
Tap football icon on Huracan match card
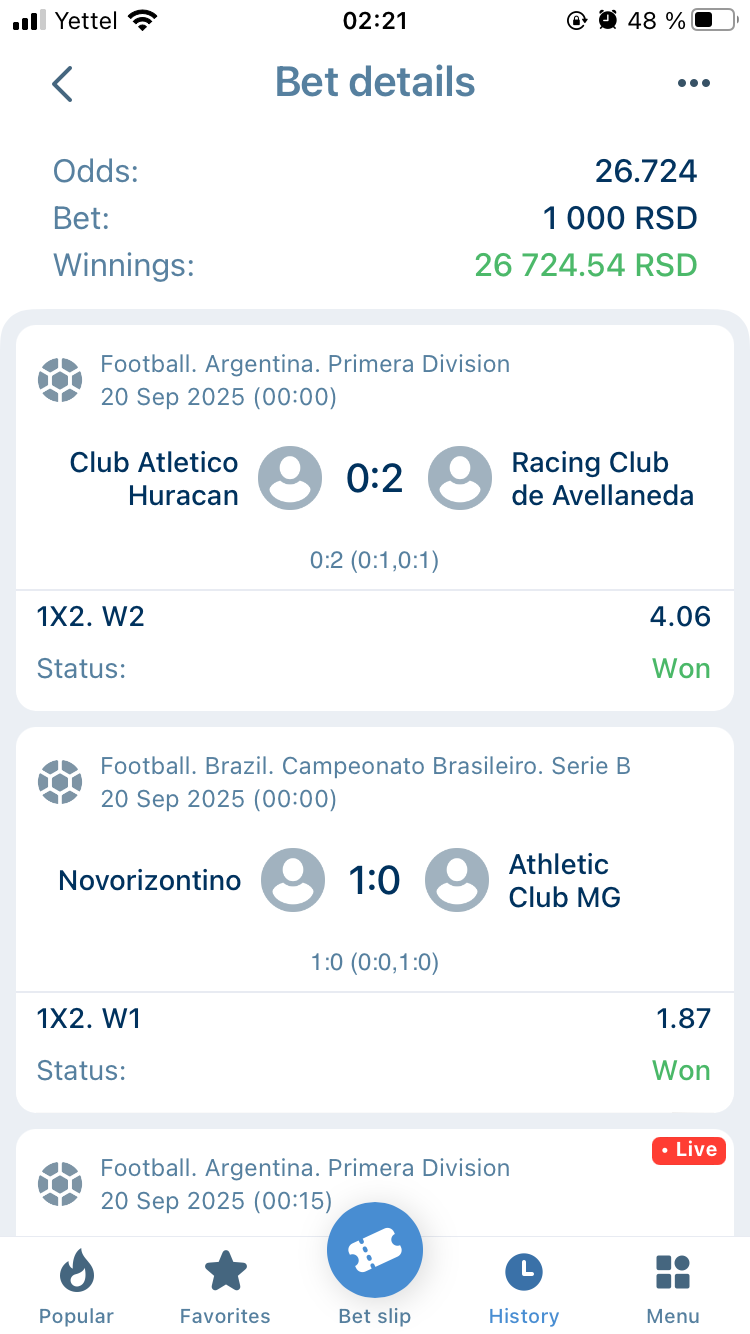60,381
